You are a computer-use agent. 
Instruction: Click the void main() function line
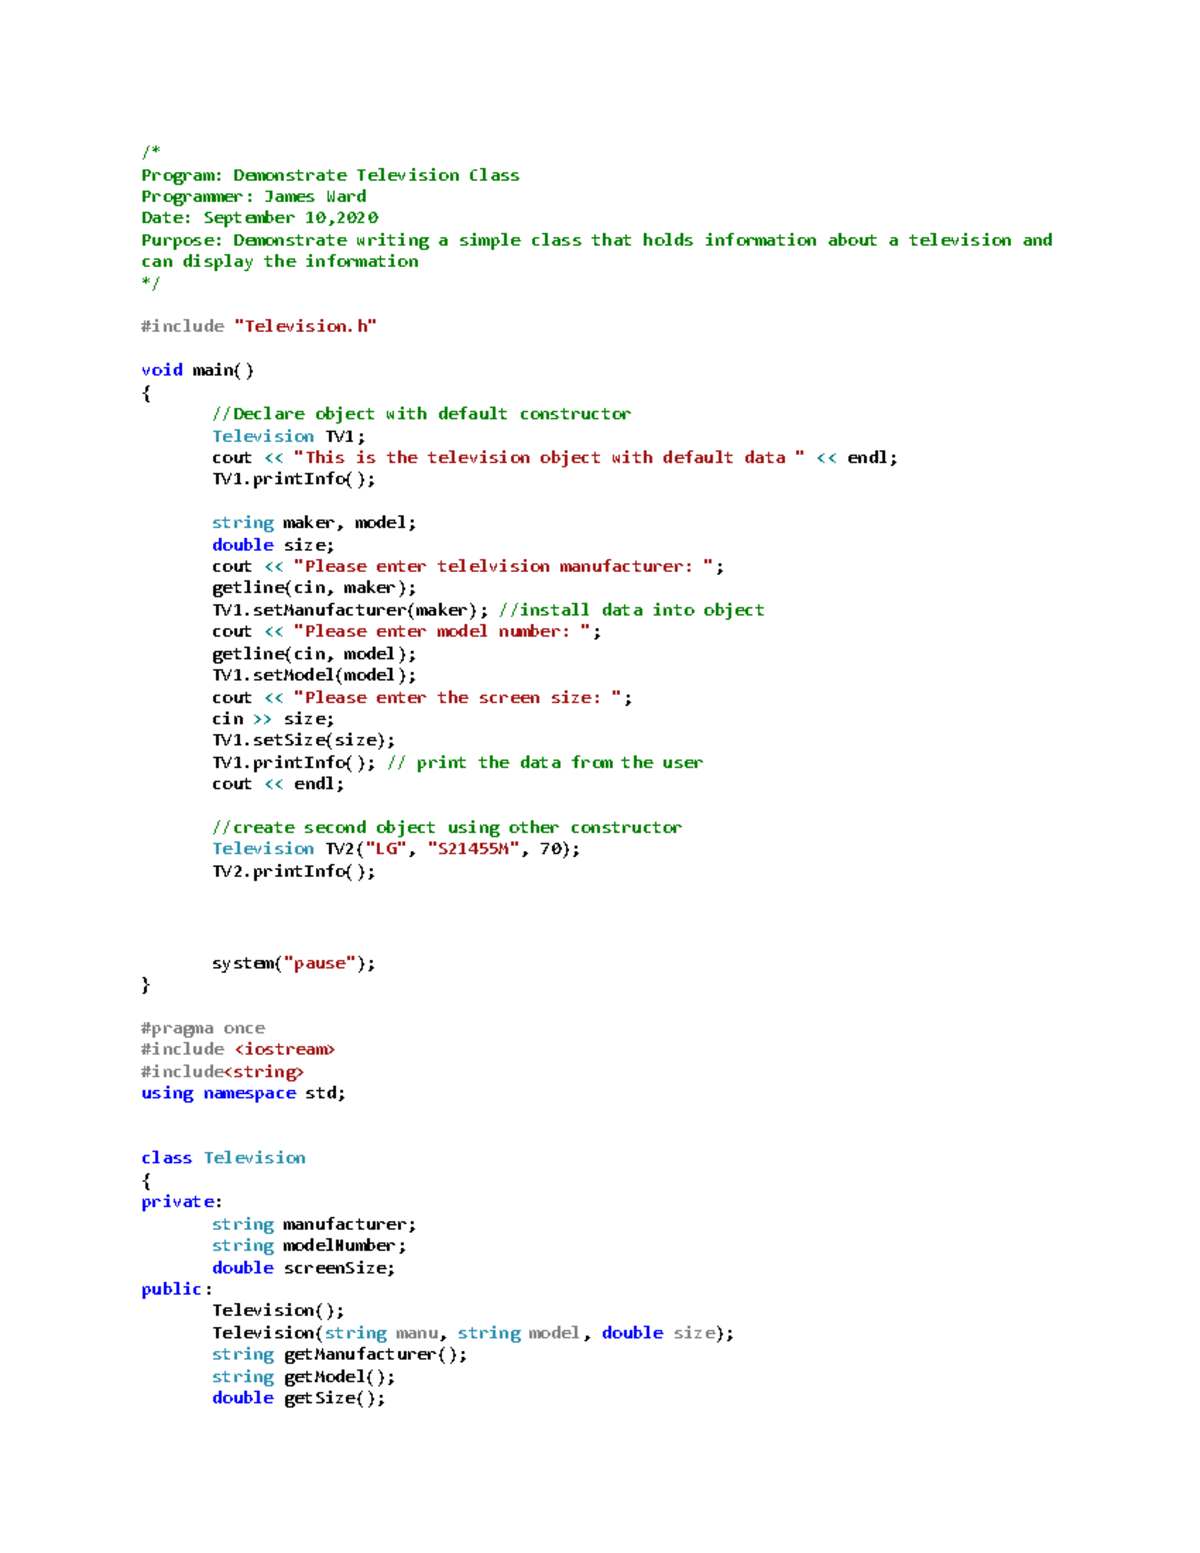pyautogui.click(x=197, y=369)
